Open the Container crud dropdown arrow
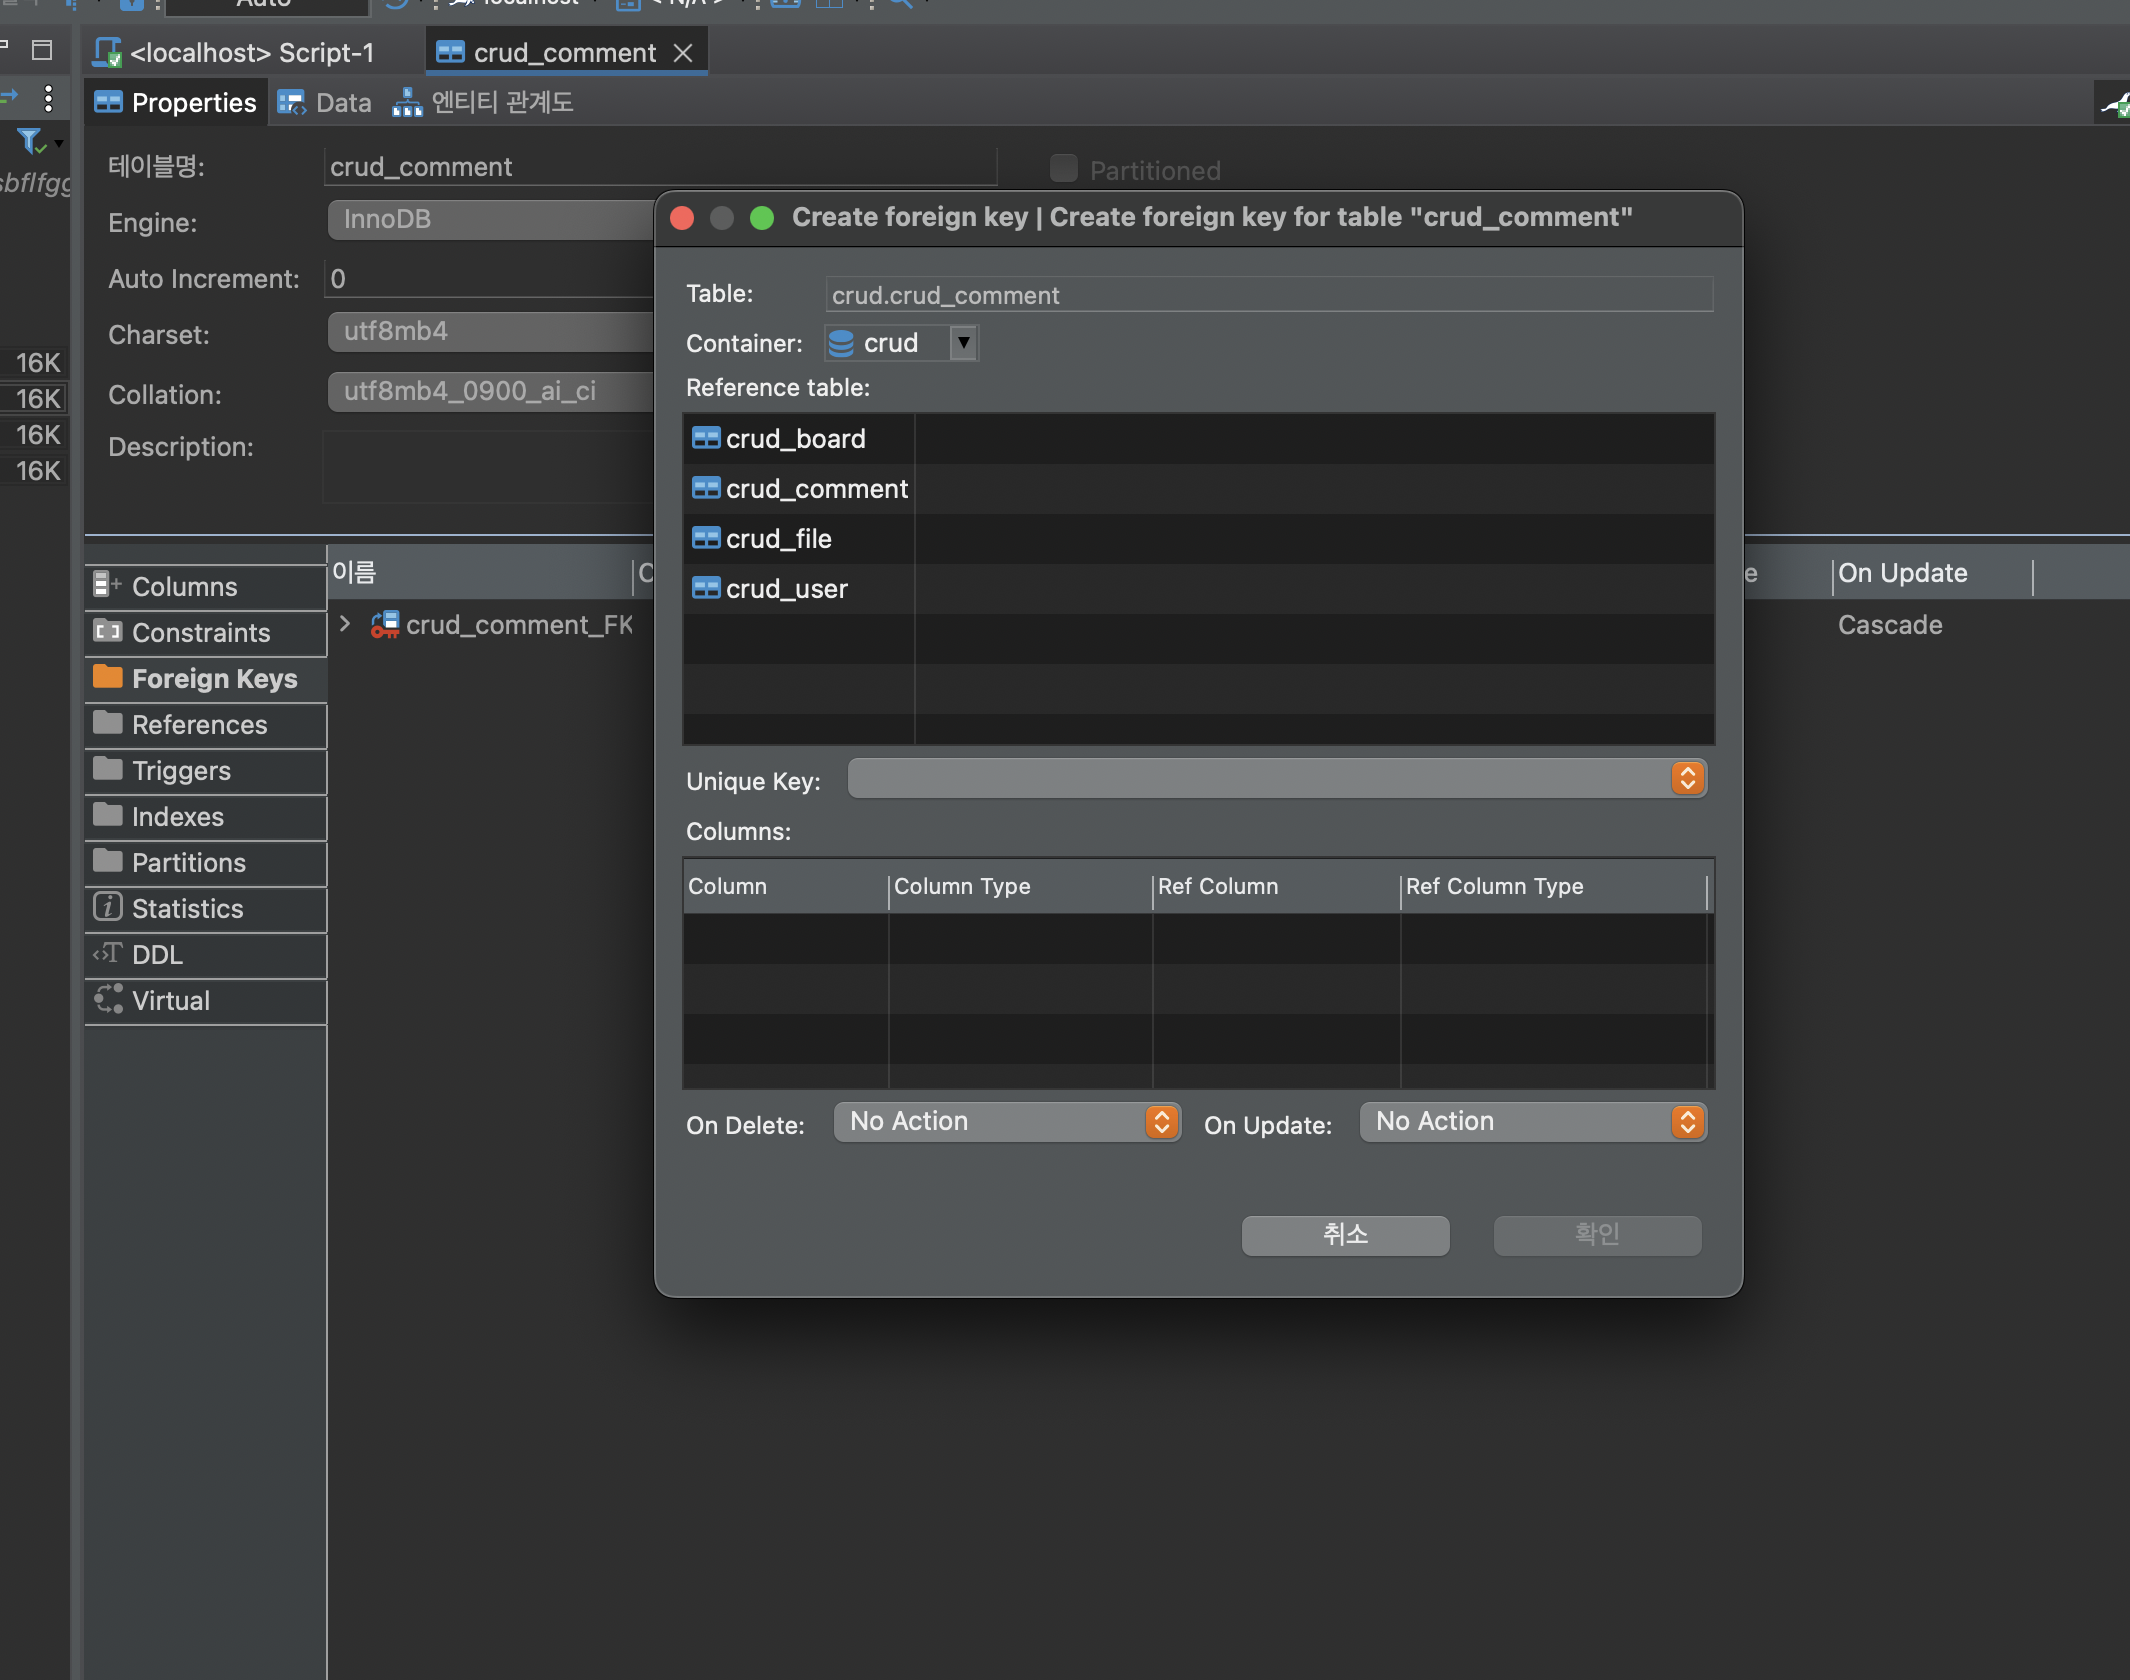2130x1680 pixels. click(x=963, y=343)
